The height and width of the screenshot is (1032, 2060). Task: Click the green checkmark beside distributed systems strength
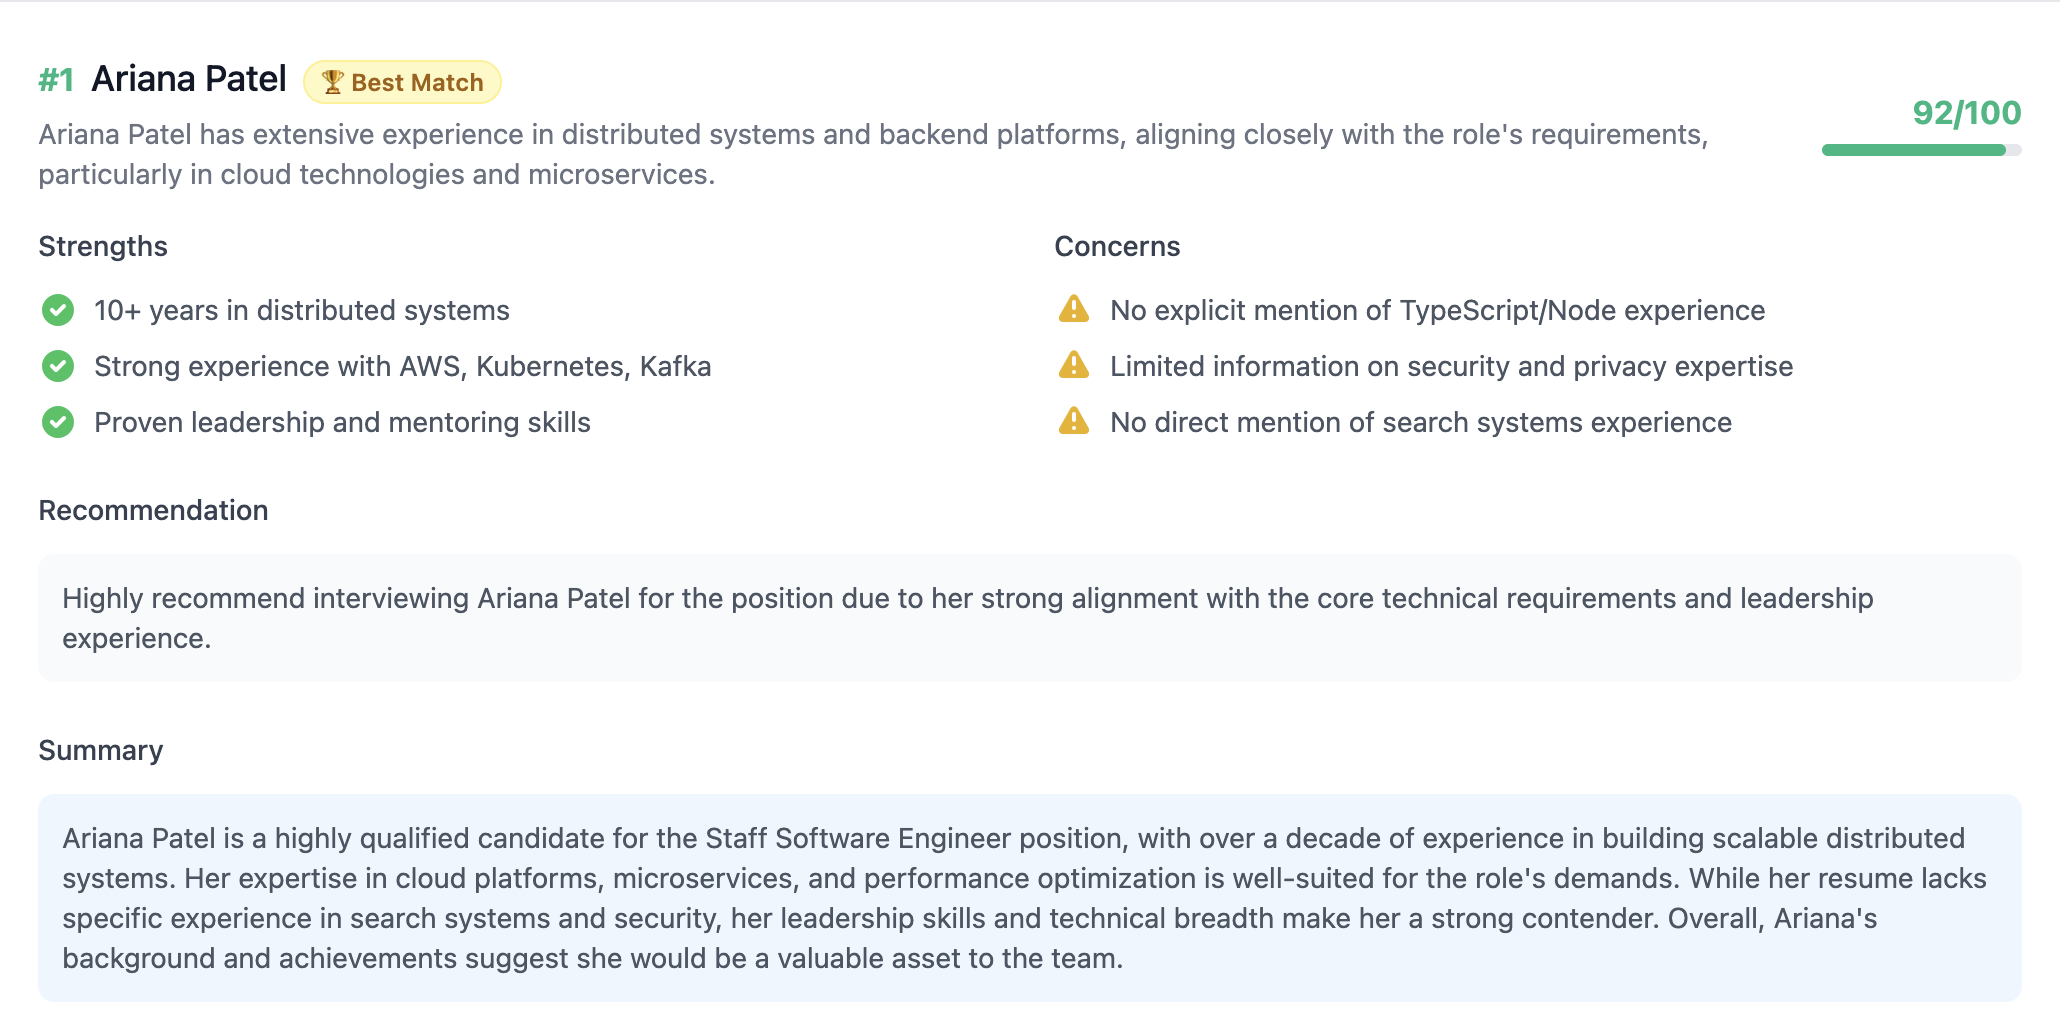58,310
